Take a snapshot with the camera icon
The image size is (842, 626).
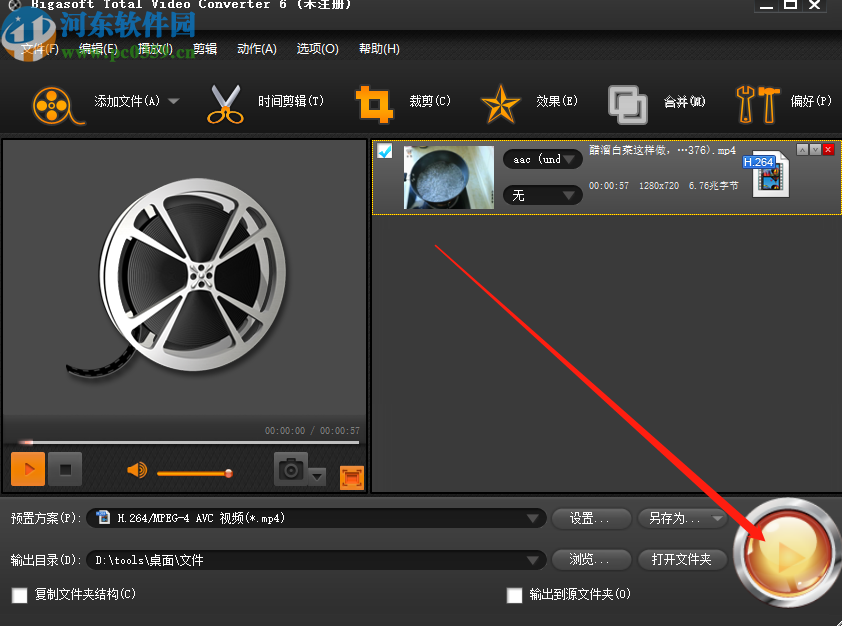289,468
